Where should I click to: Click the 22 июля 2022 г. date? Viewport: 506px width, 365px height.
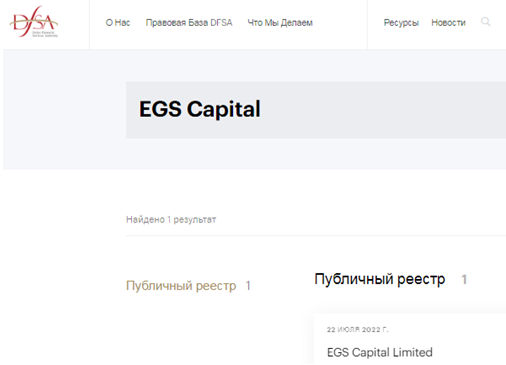pos(357,329)
